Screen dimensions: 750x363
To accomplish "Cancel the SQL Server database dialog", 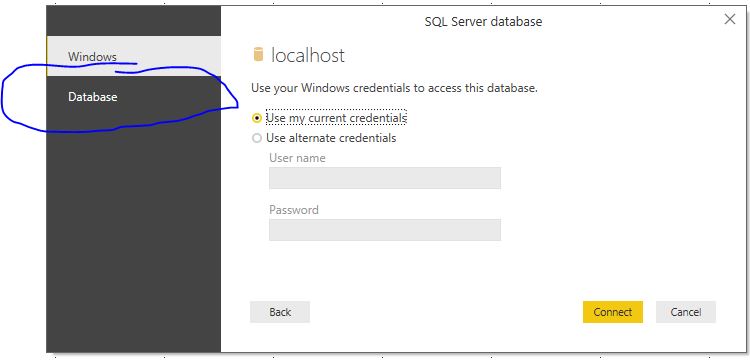I will pyautogui.click(x=685, y=312).
